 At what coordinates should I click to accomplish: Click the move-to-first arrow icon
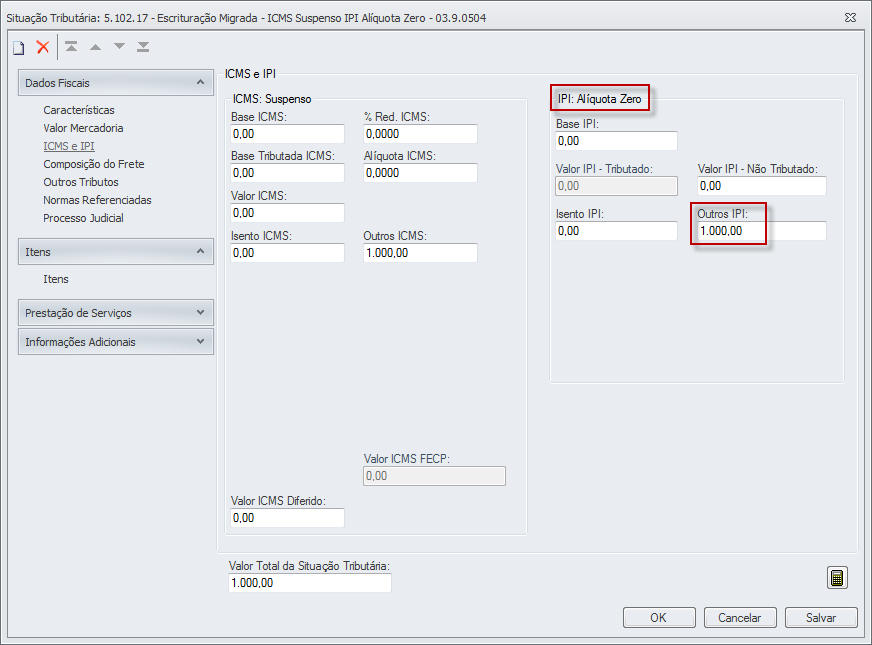point(71,47)
